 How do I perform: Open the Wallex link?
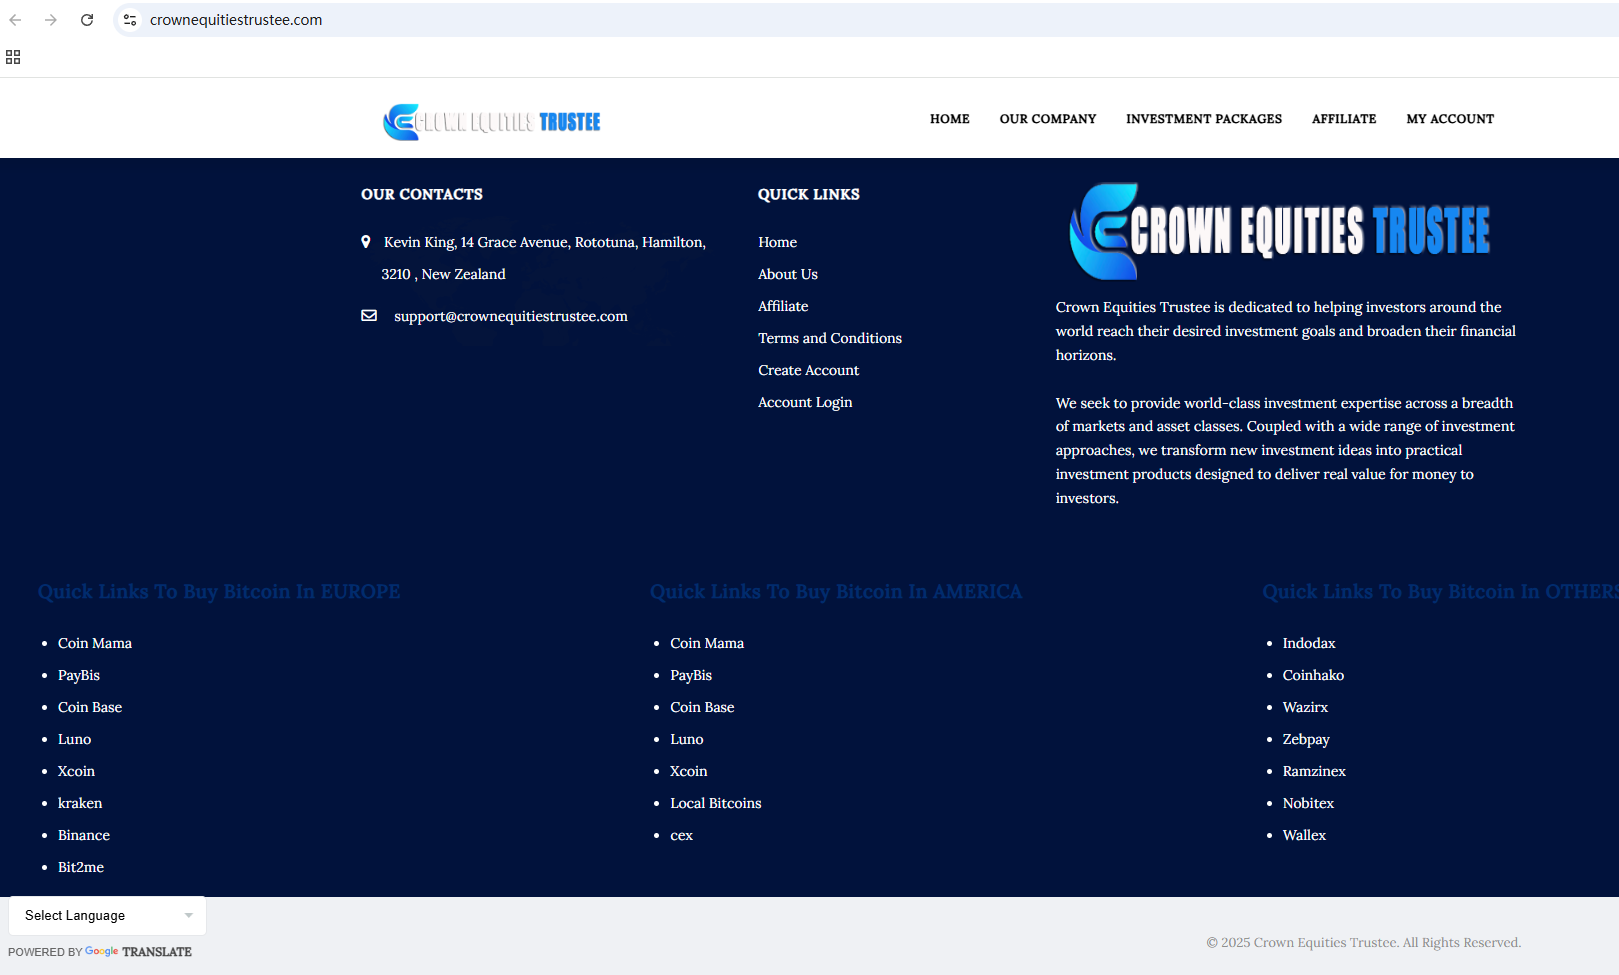point(1304,835)
